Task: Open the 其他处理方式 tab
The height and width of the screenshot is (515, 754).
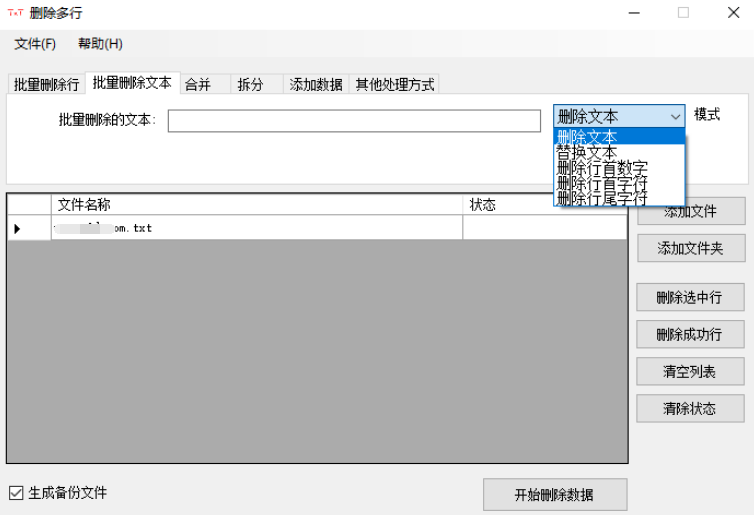Action: point(394,84)
